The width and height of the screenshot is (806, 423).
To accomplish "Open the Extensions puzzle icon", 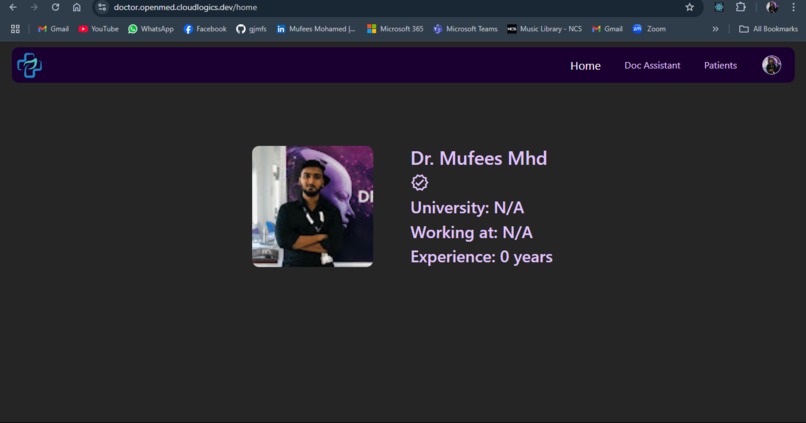I will [x=740, y=7].
